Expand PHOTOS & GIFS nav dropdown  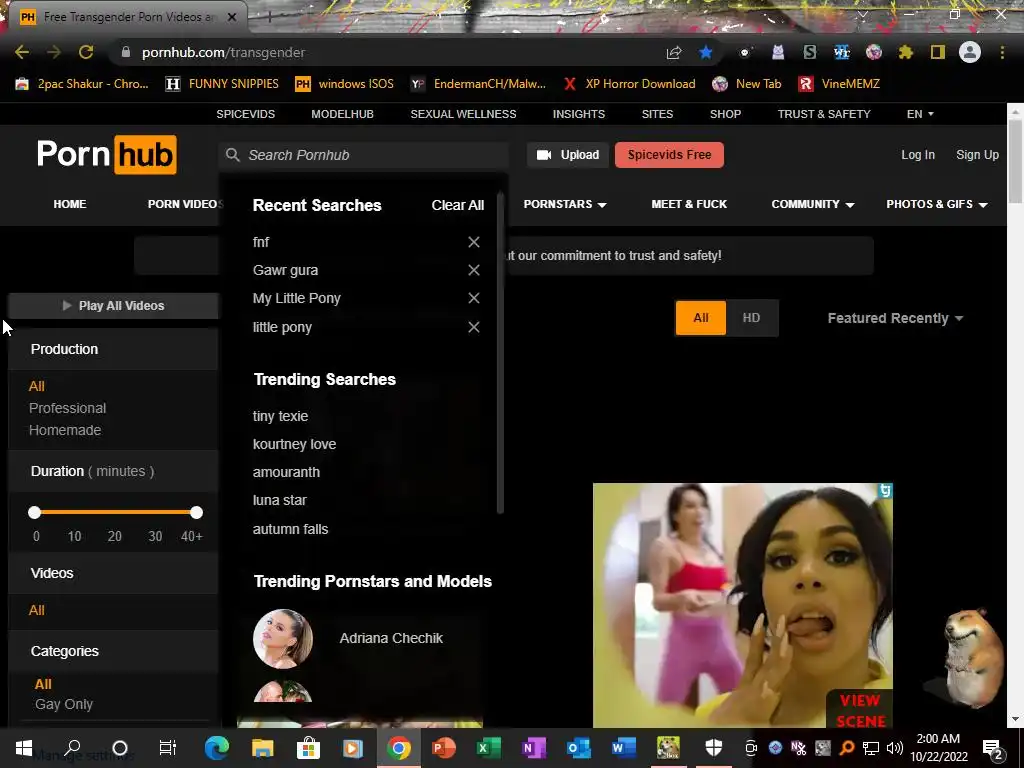pos(936,204)
